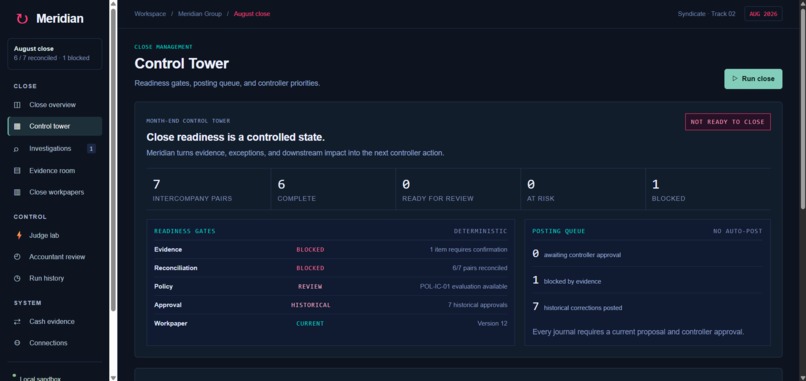Click the Run close button
Image resolution: width=806 pixels, height=381 pixels.
pyautogui.click(x=753, y=79)
